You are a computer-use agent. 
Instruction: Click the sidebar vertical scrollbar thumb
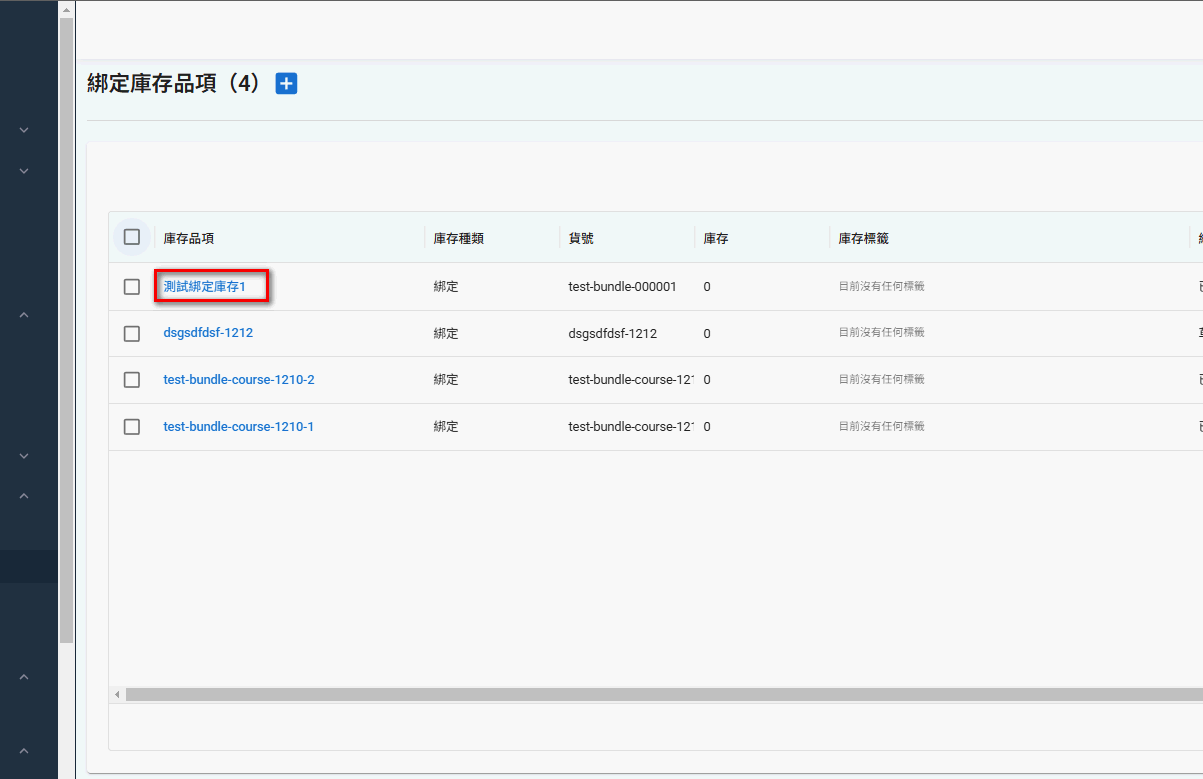pos(67,330)
